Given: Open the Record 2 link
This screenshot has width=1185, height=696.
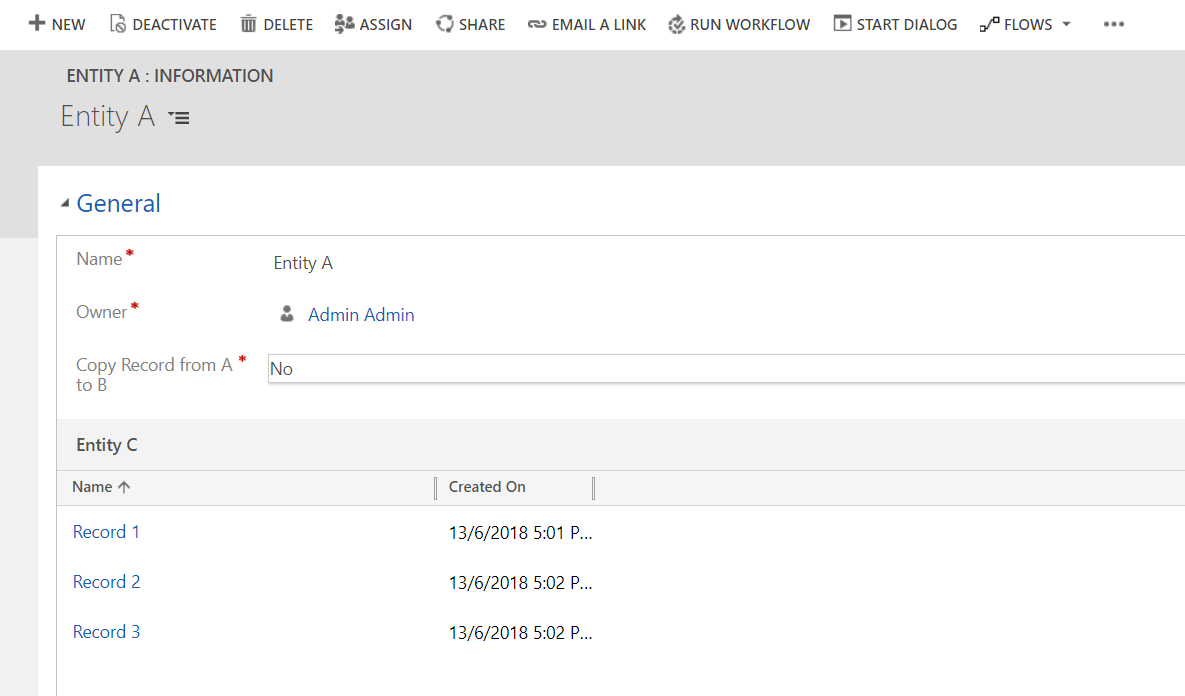Looking at the screenshot, I should (106, 581).
